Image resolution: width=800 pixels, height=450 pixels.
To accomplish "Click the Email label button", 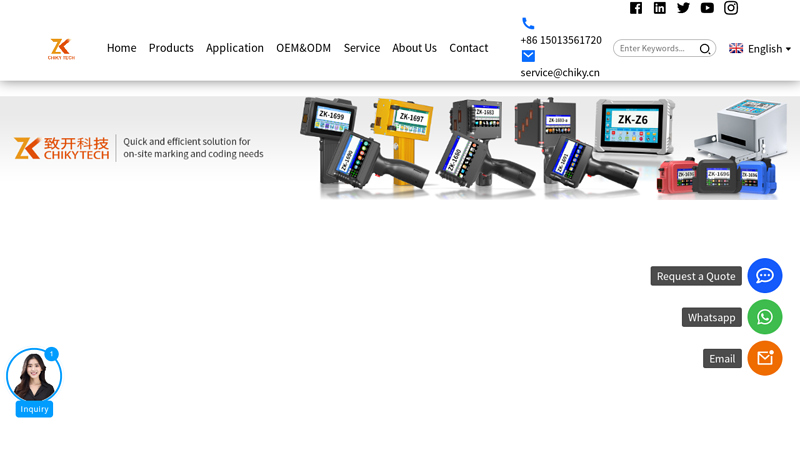I will pyautogui.click(x=722, y=359).
